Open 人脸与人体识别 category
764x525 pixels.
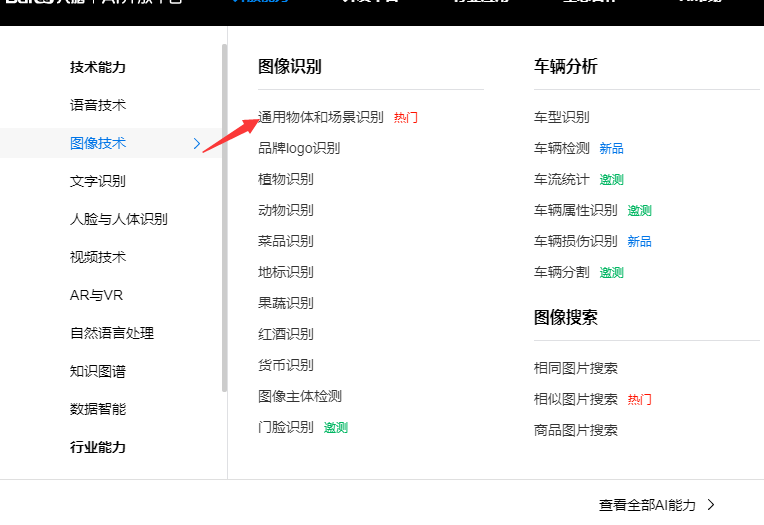point(119,219)
